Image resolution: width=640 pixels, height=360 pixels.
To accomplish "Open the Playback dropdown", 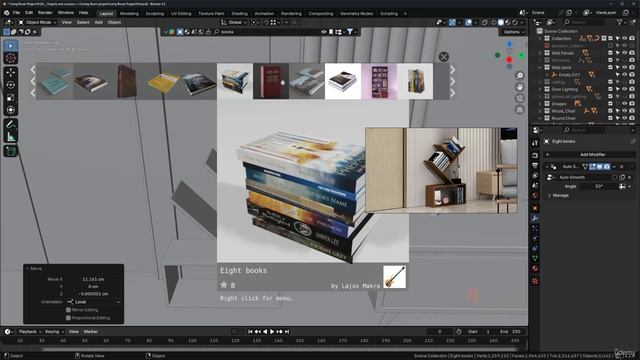I will point(30,332).
